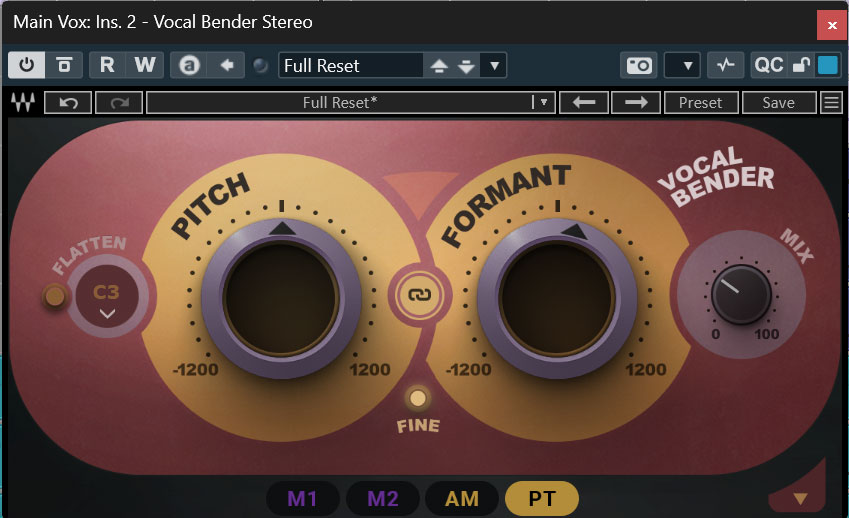Click the camera snapshot icon
This screenshot has height=518, width=849.
coord(639,66)
